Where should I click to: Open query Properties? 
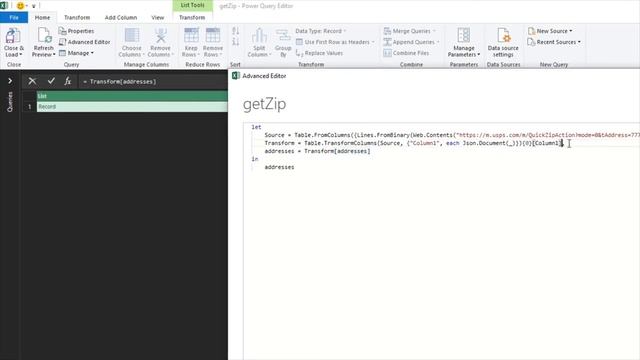click(x=76, y=31)
